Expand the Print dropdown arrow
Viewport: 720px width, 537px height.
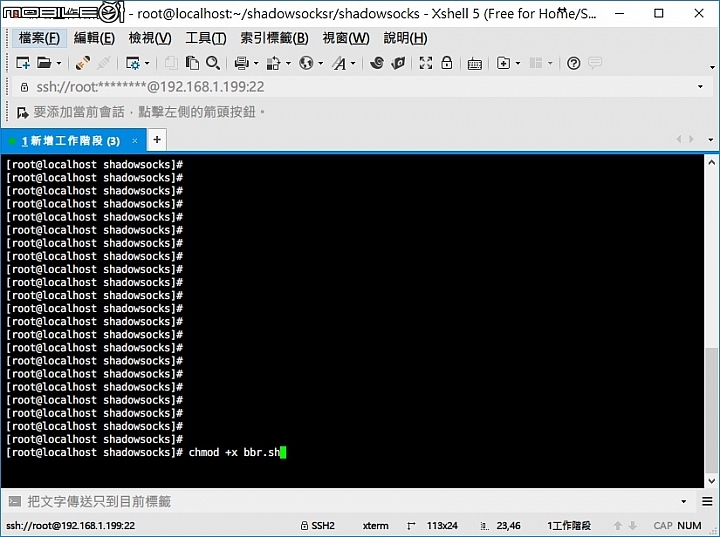(x=256, y=63)
